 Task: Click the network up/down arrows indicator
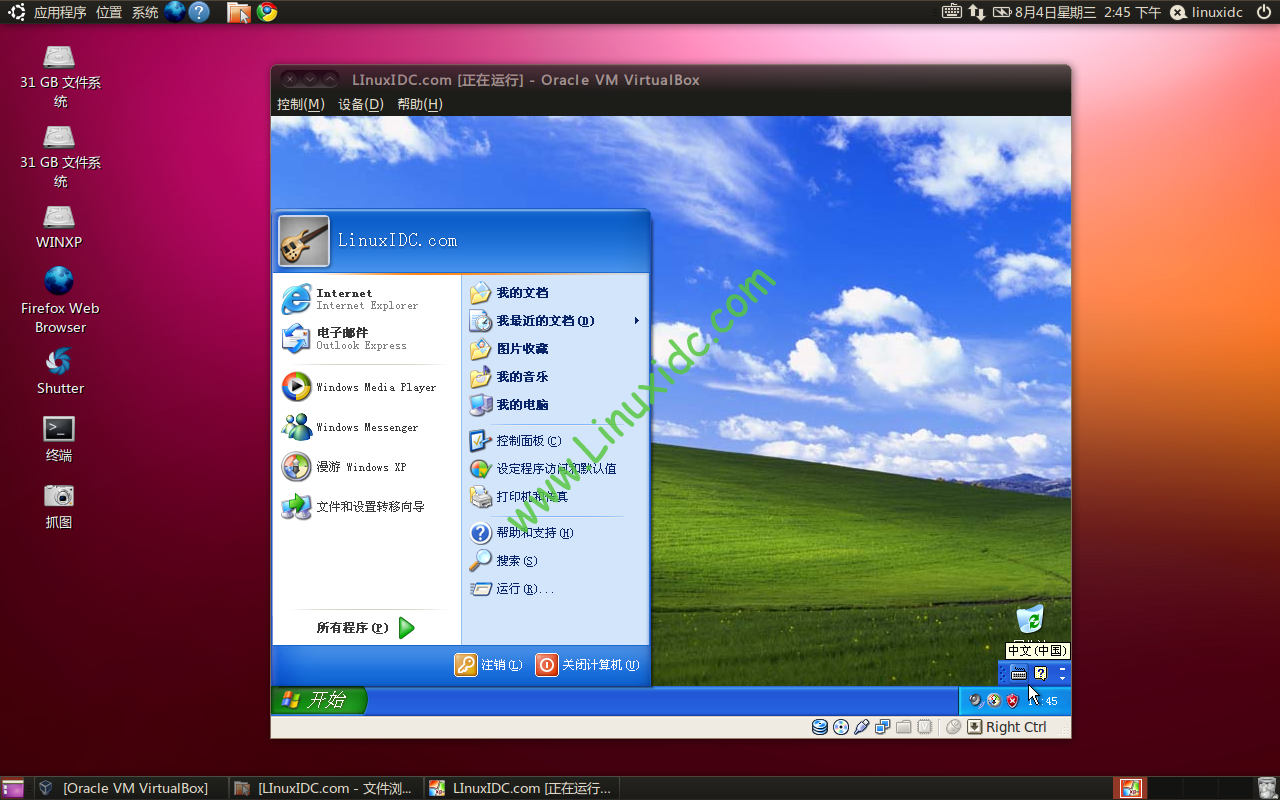coord(977,12)
